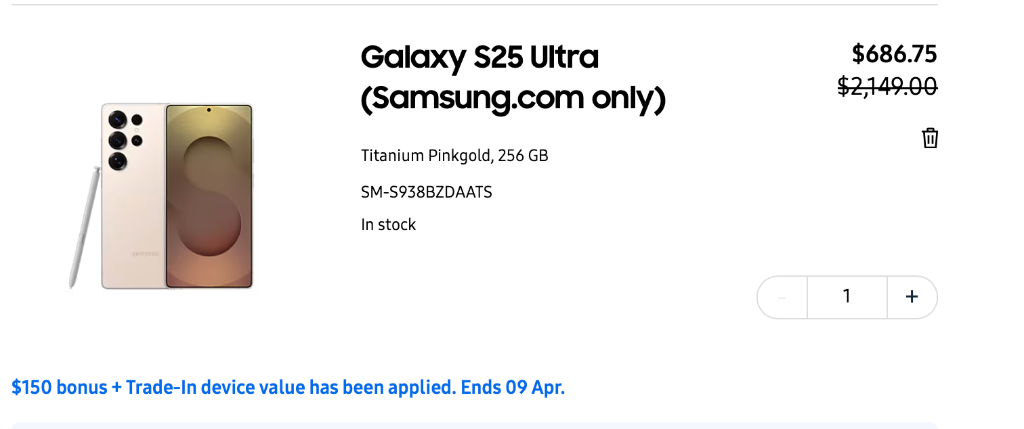Click the quantity field showing 1
Image resolution: width=1024 pixels, height=429 pixels.
pos(847,297)
